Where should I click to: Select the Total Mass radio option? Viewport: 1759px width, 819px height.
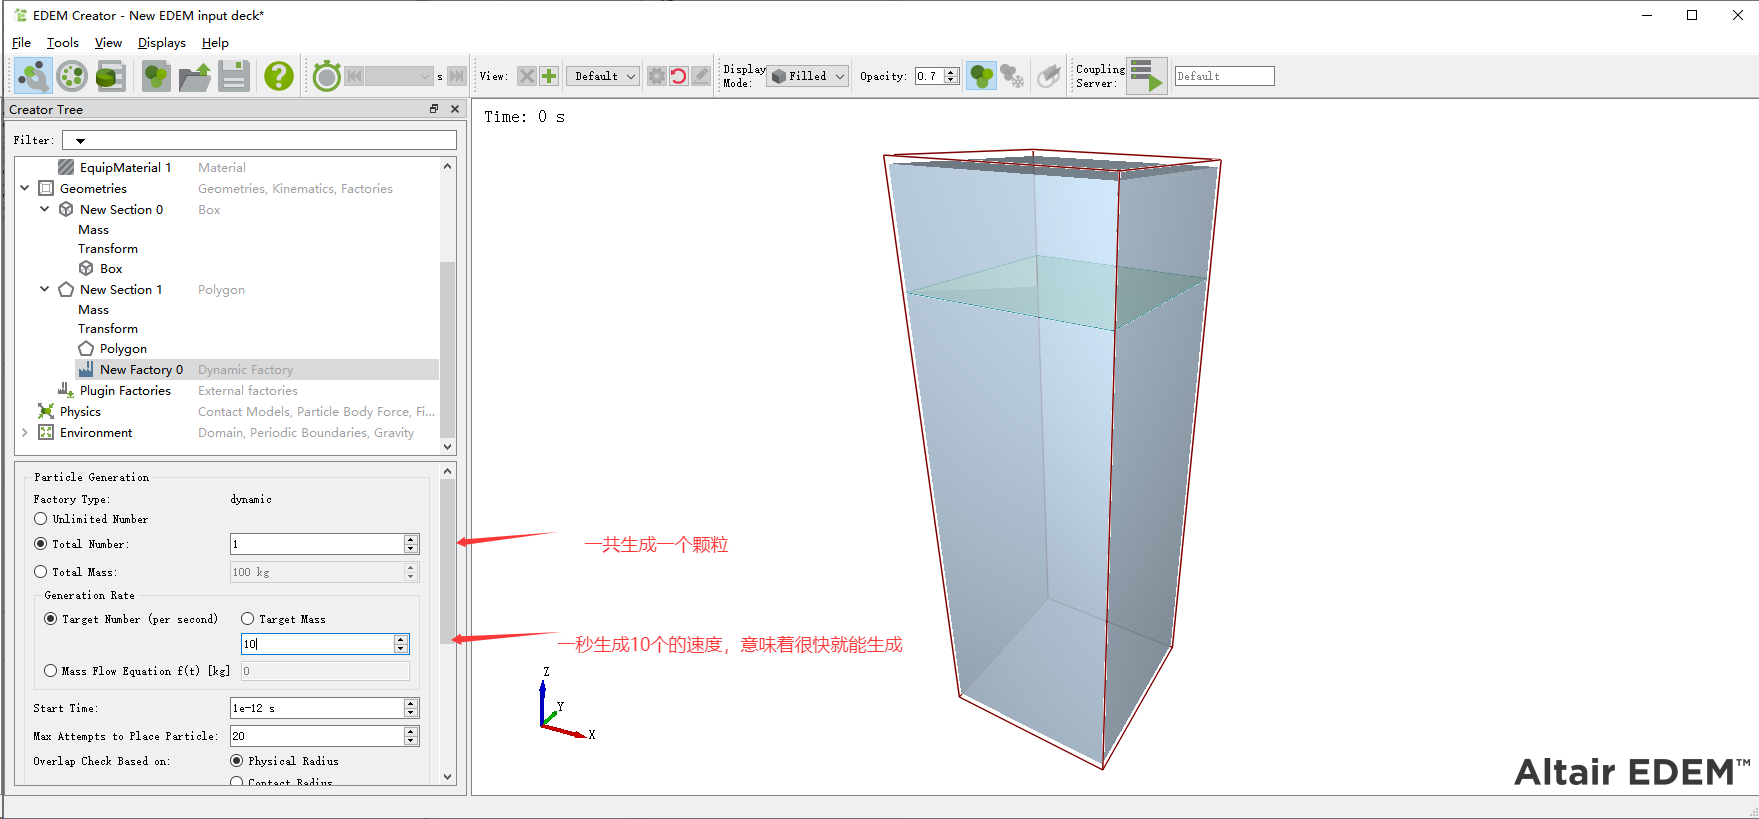[41, 572]
